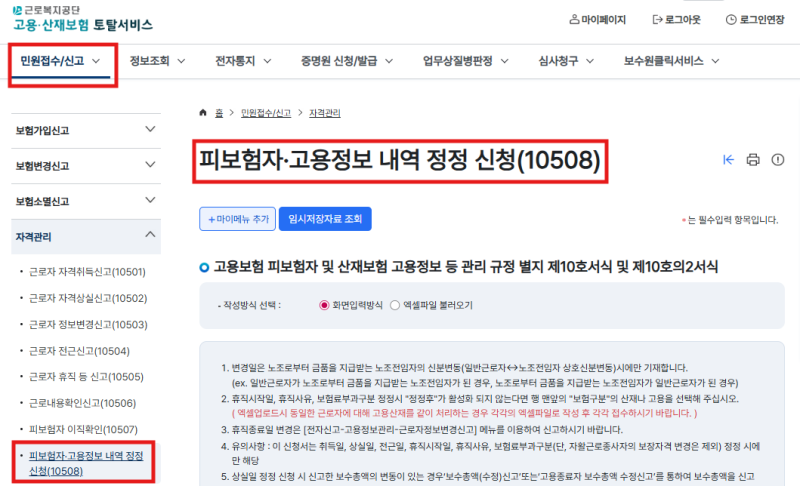Viewport: 800px width, 486px height.
Task: Open 근로내용확인신고(10506)
Action: point(83,403)
